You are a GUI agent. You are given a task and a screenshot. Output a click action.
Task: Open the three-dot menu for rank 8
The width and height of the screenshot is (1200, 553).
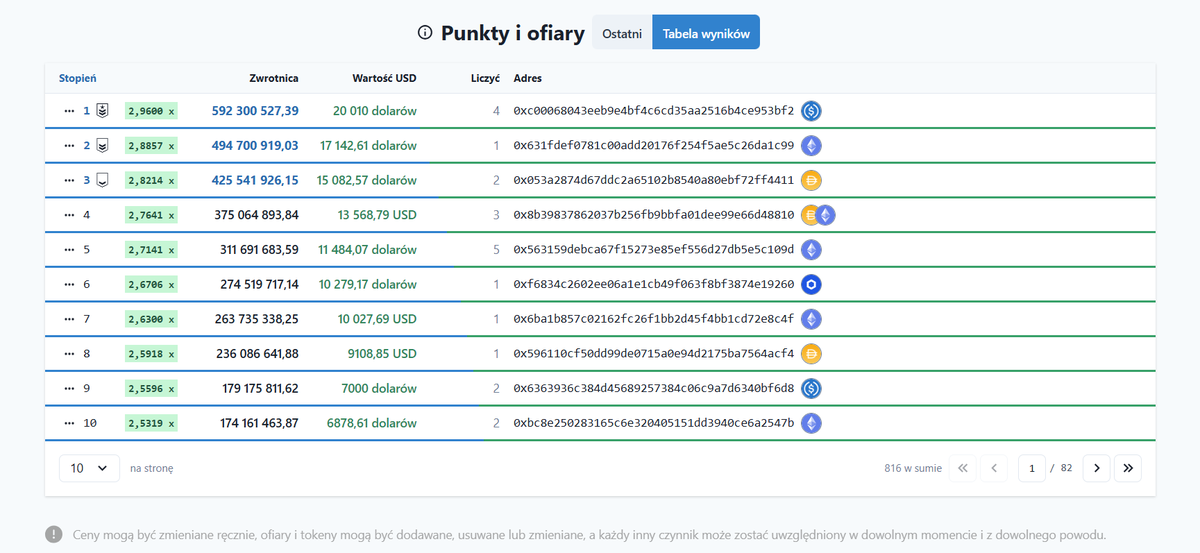(x=69, y=354)
